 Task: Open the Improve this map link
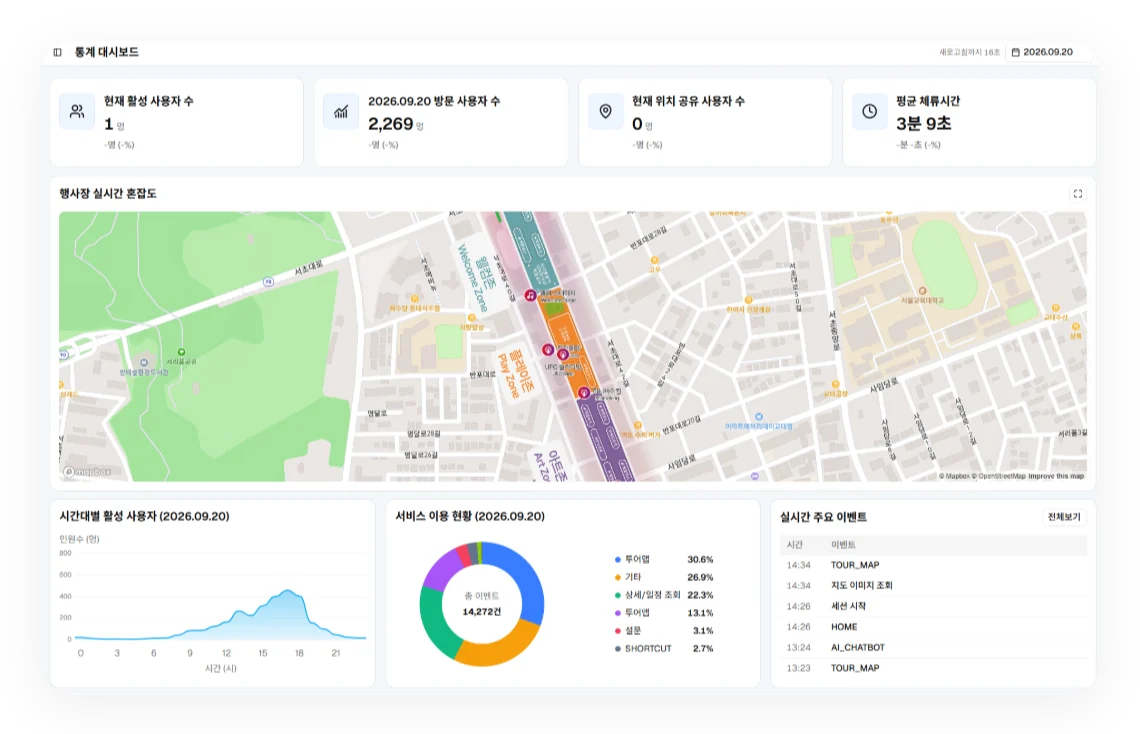click(1056, 476)
